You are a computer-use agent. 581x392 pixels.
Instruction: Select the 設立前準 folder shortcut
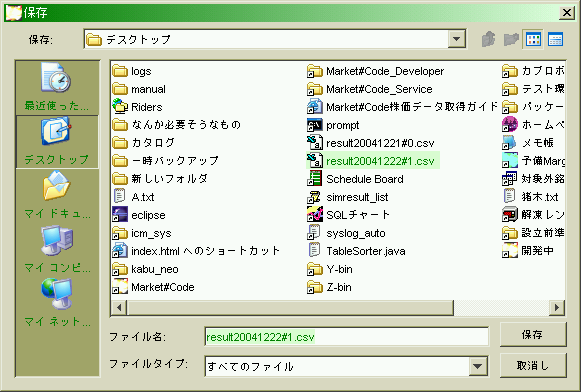534,233
